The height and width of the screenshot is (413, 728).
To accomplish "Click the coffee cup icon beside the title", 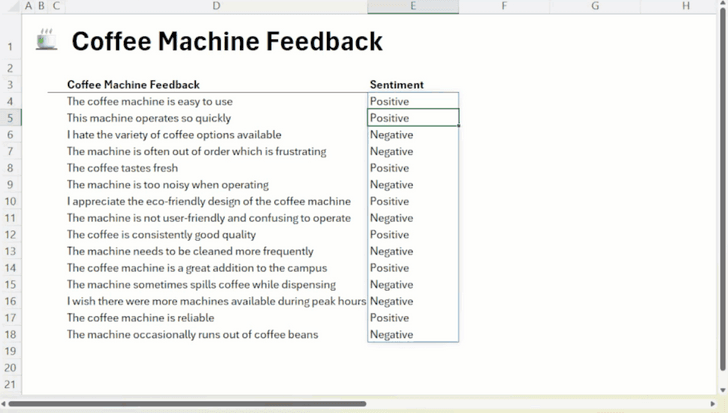I will coord(46,40).
